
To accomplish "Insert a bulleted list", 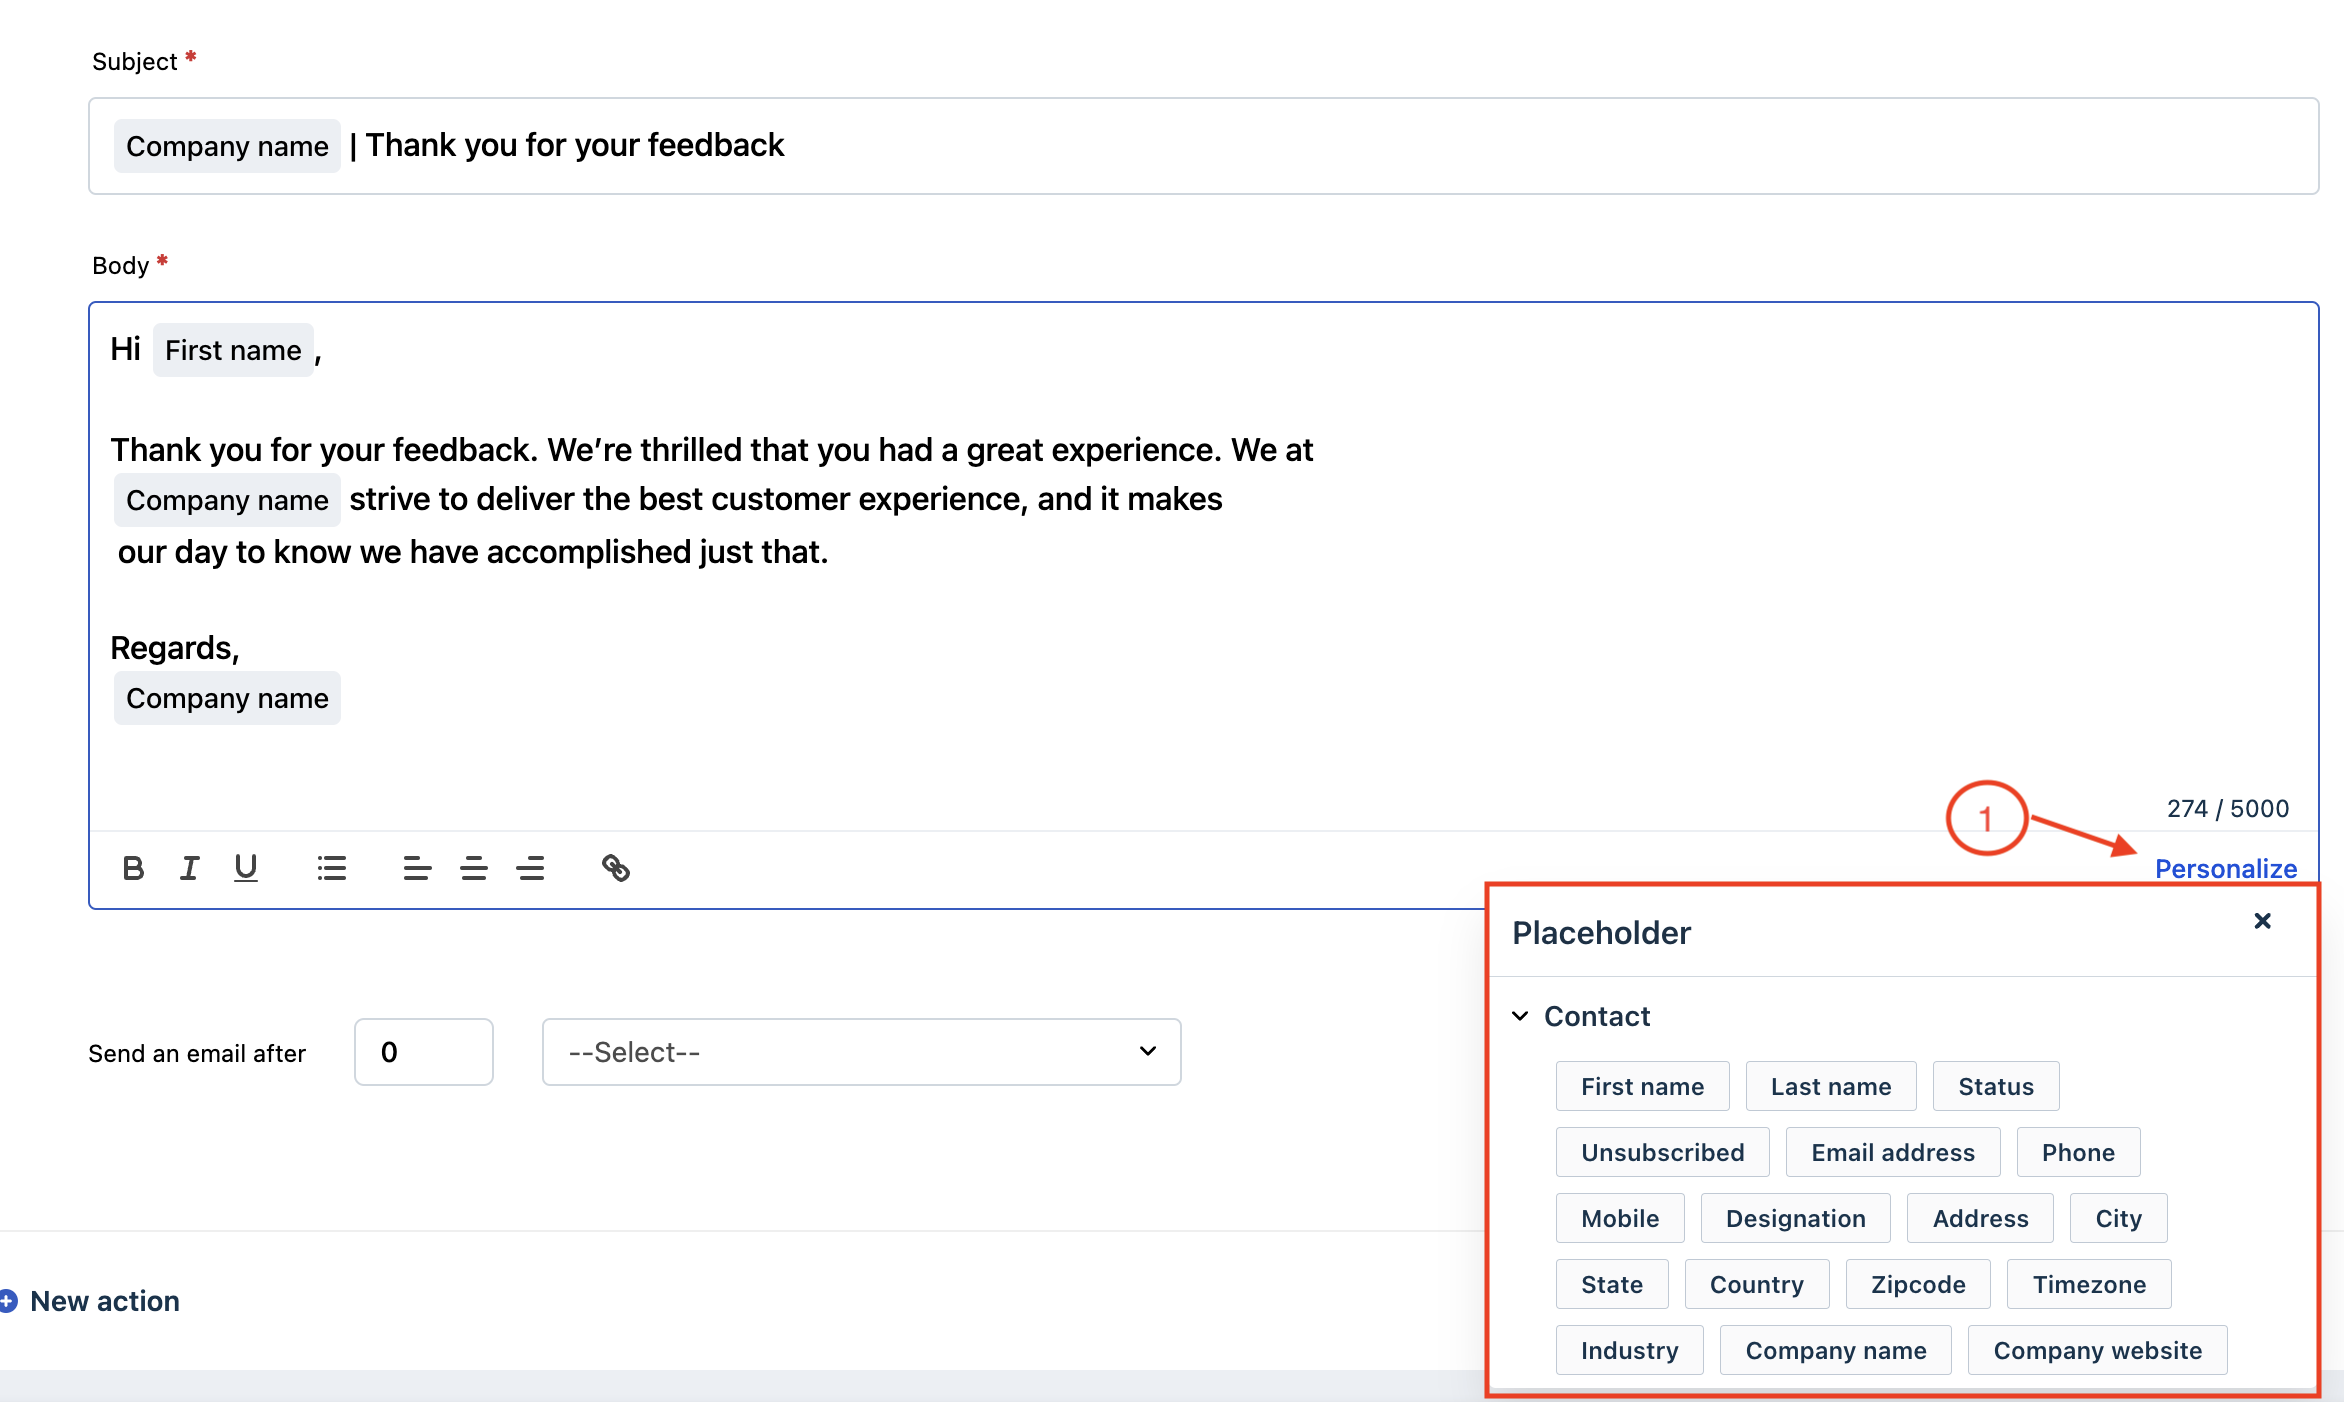I will pos(331,868).
